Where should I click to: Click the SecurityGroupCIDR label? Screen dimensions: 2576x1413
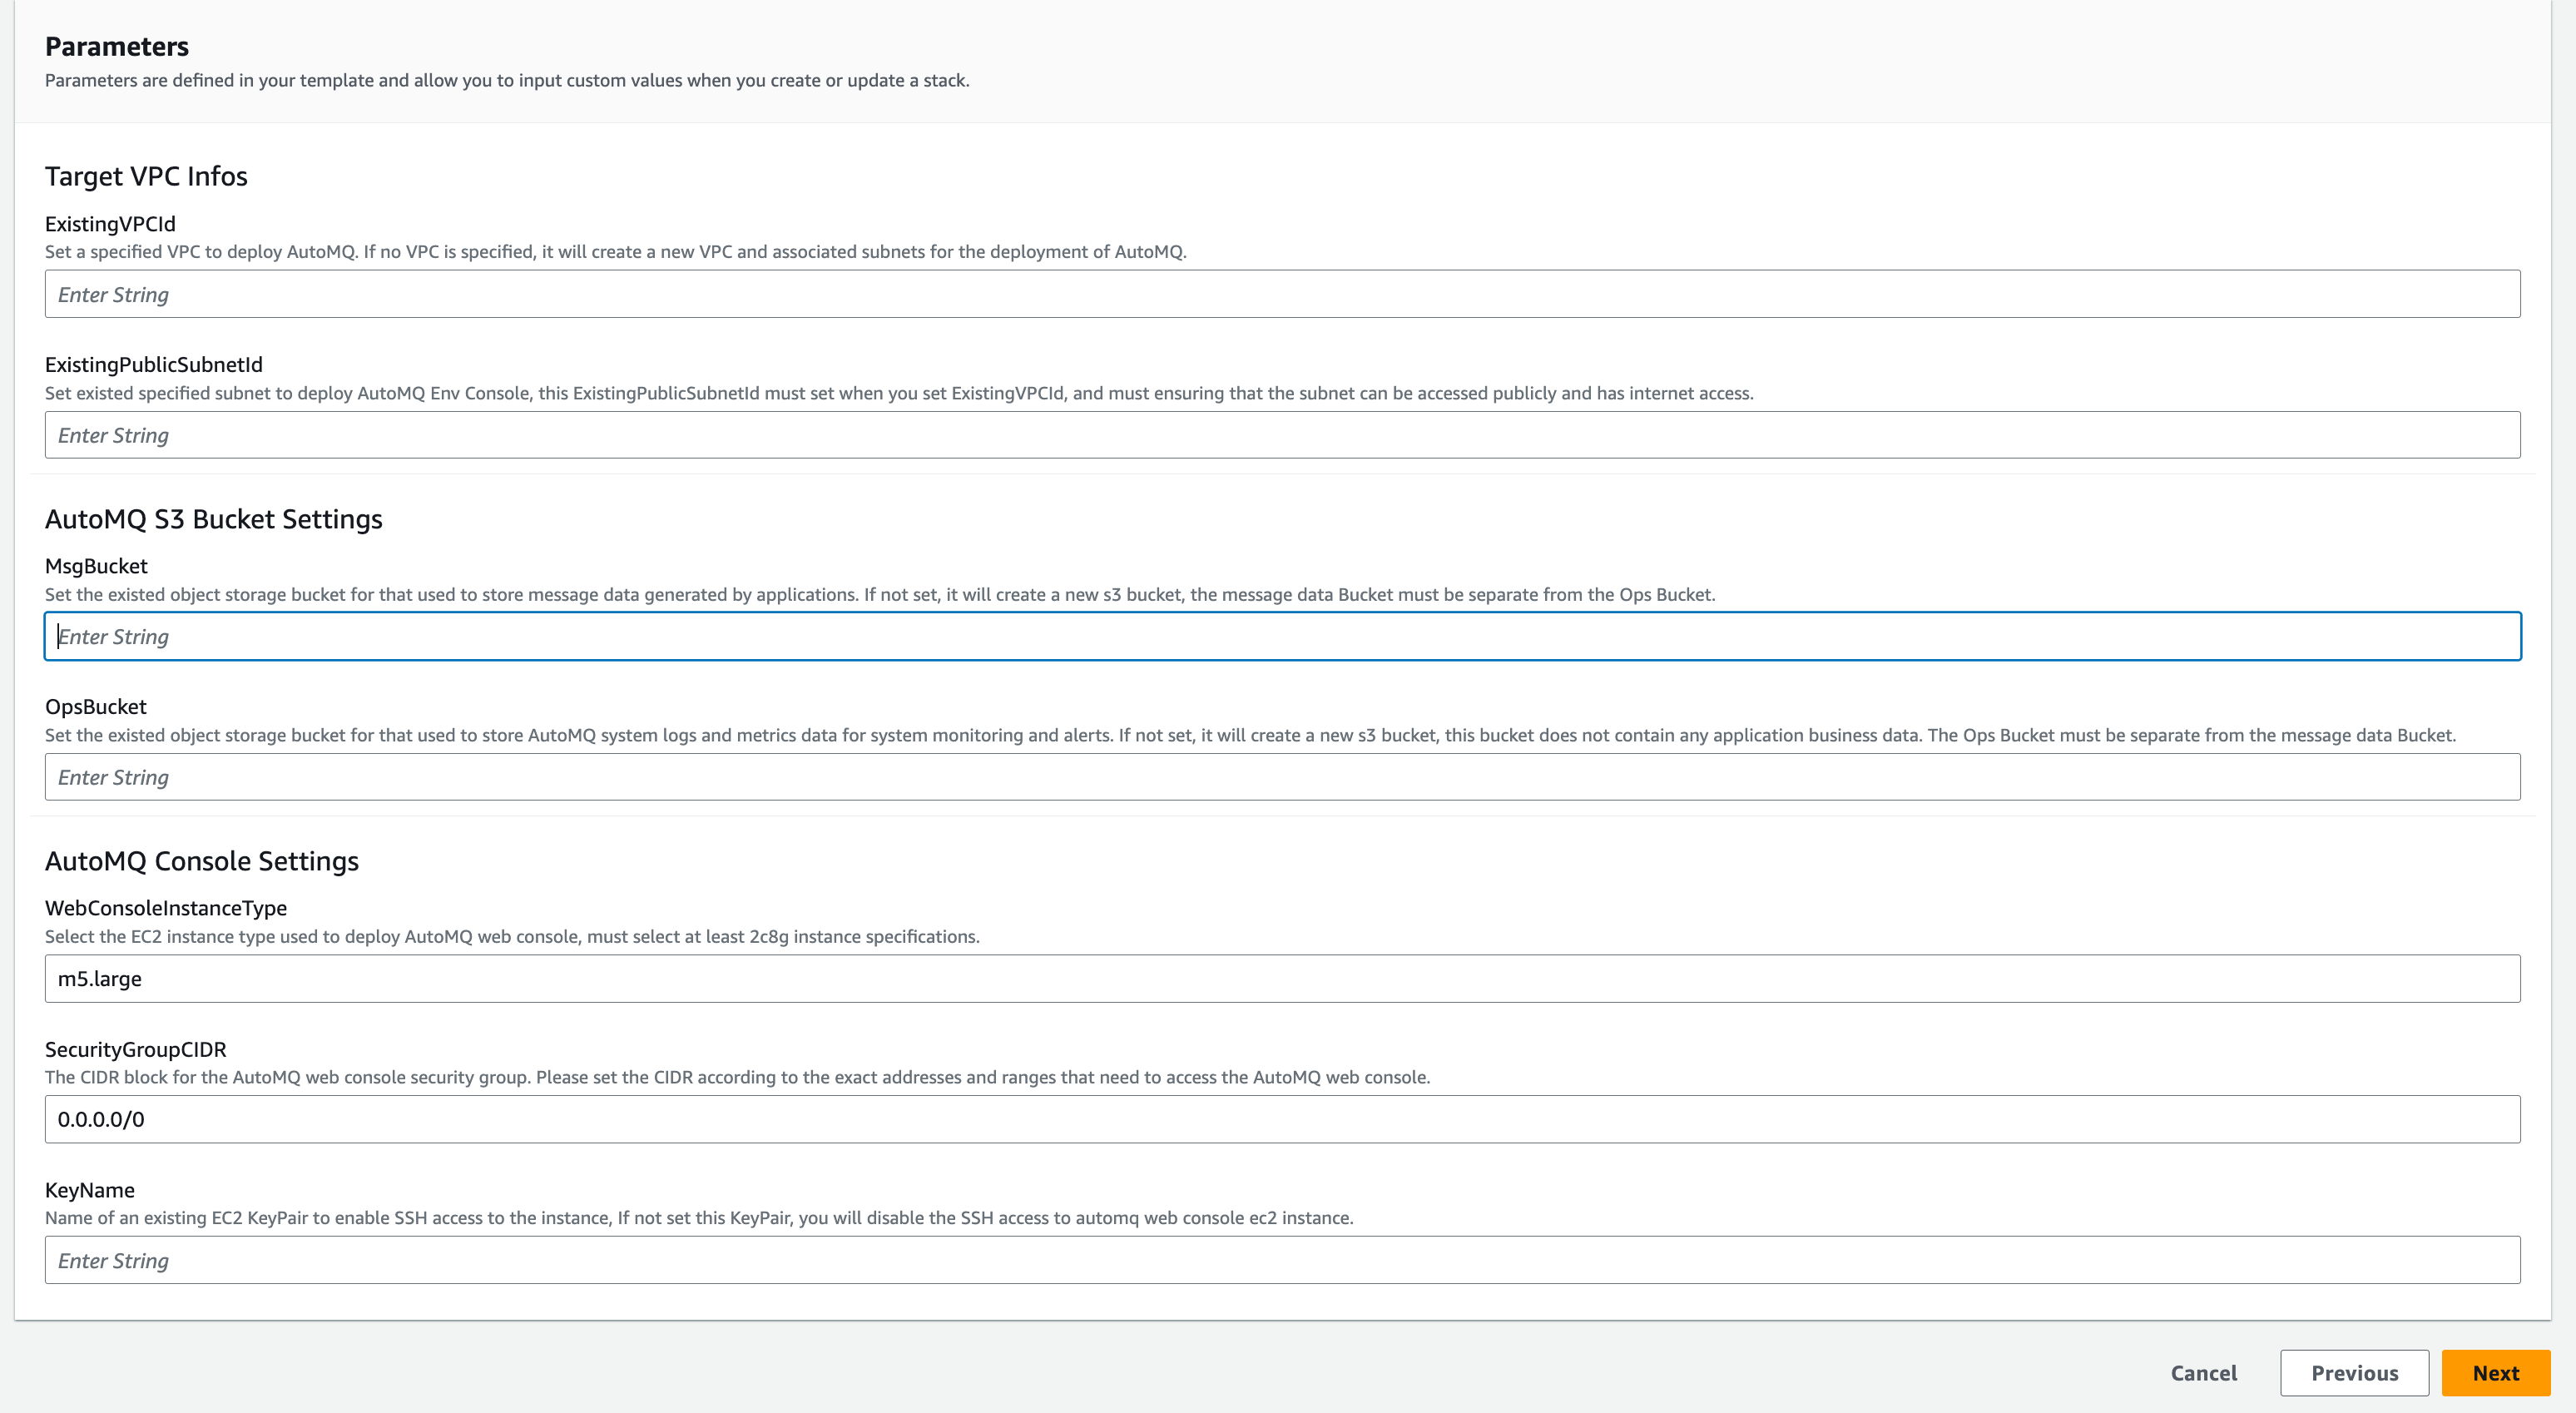click(135, 1049)
